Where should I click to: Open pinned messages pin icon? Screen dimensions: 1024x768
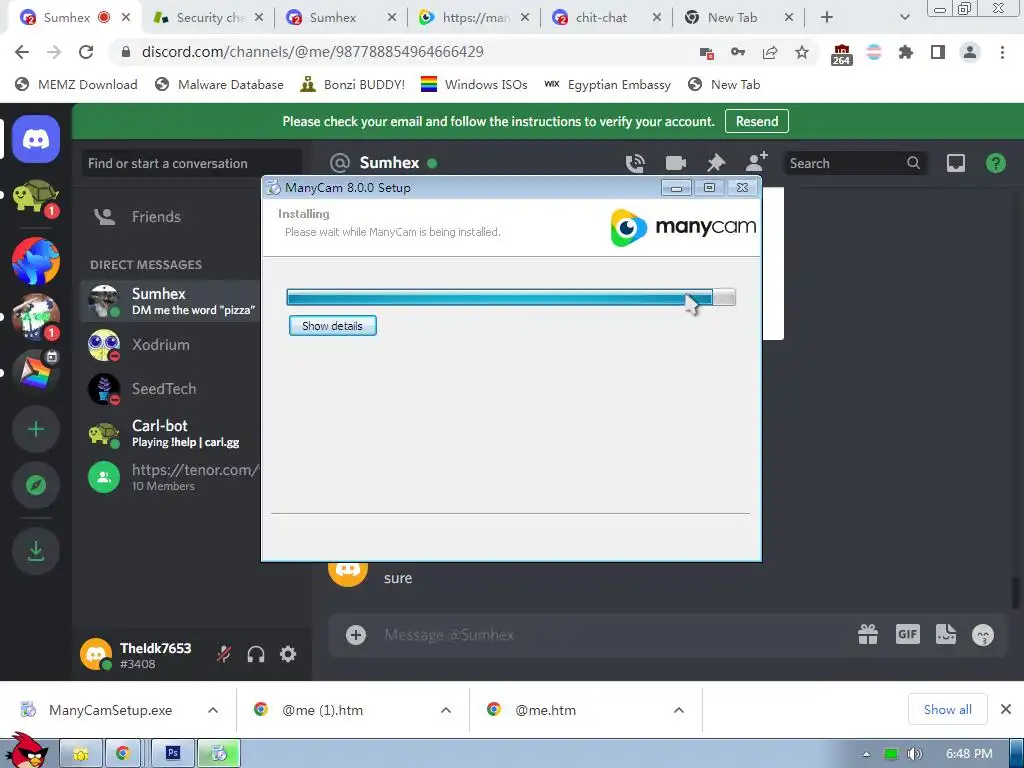click(x=716, y=163)
